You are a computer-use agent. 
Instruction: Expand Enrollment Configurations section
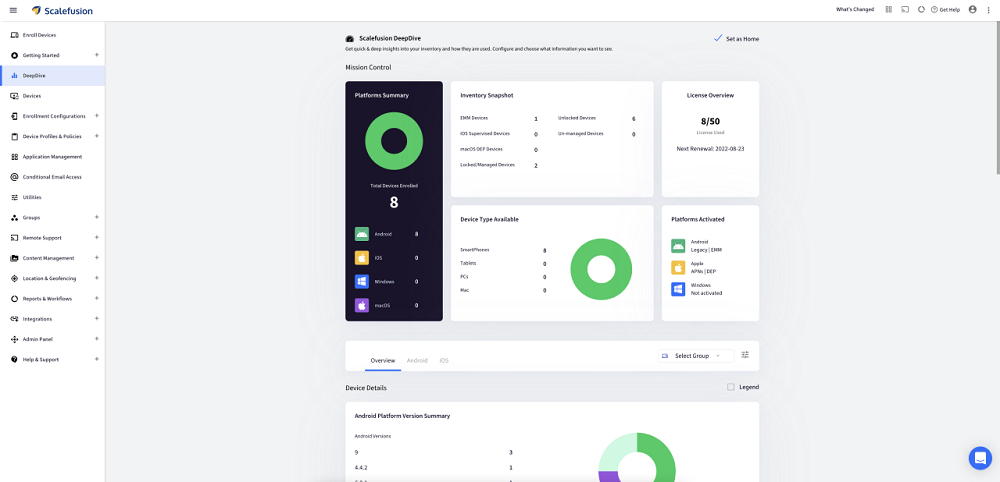(97, 116)
